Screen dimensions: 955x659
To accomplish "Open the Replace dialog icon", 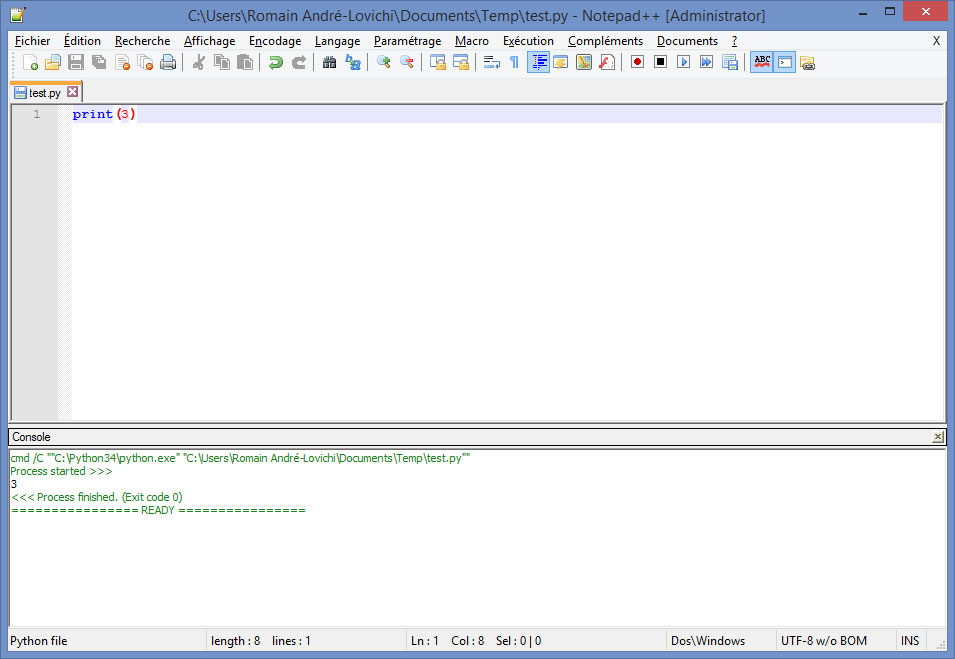I will [x=353, y=62].
